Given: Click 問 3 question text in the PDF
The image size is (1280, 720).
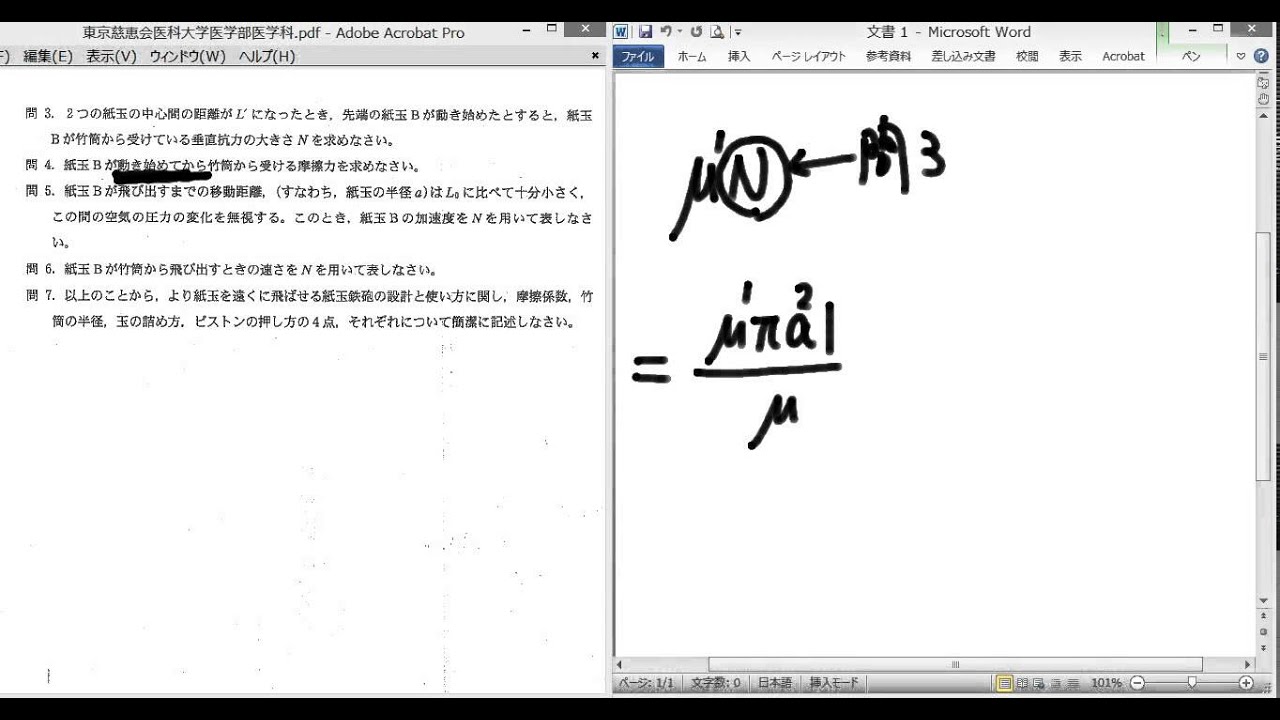Looking at the screenshot, I should (309, 128).
